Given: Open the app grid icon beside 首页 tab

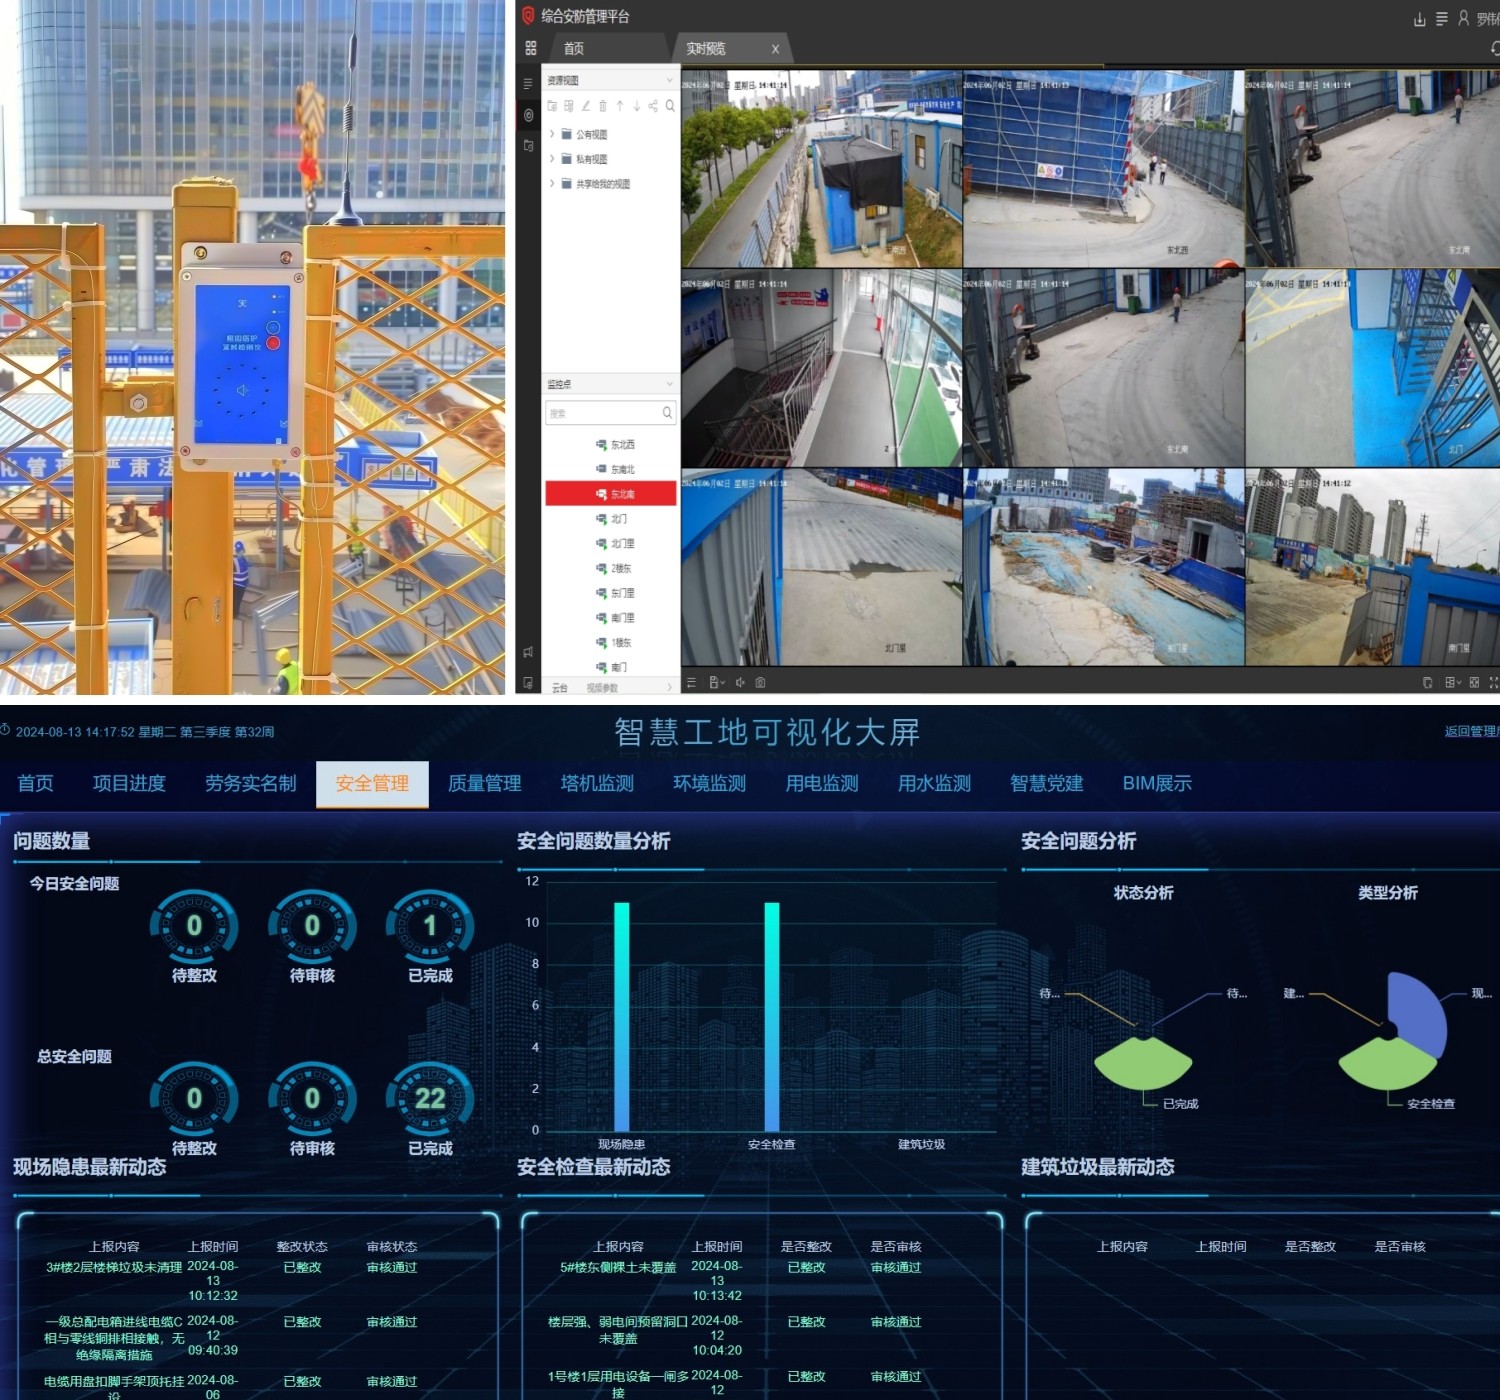Looking at the screenshot, I should [531, 48].
